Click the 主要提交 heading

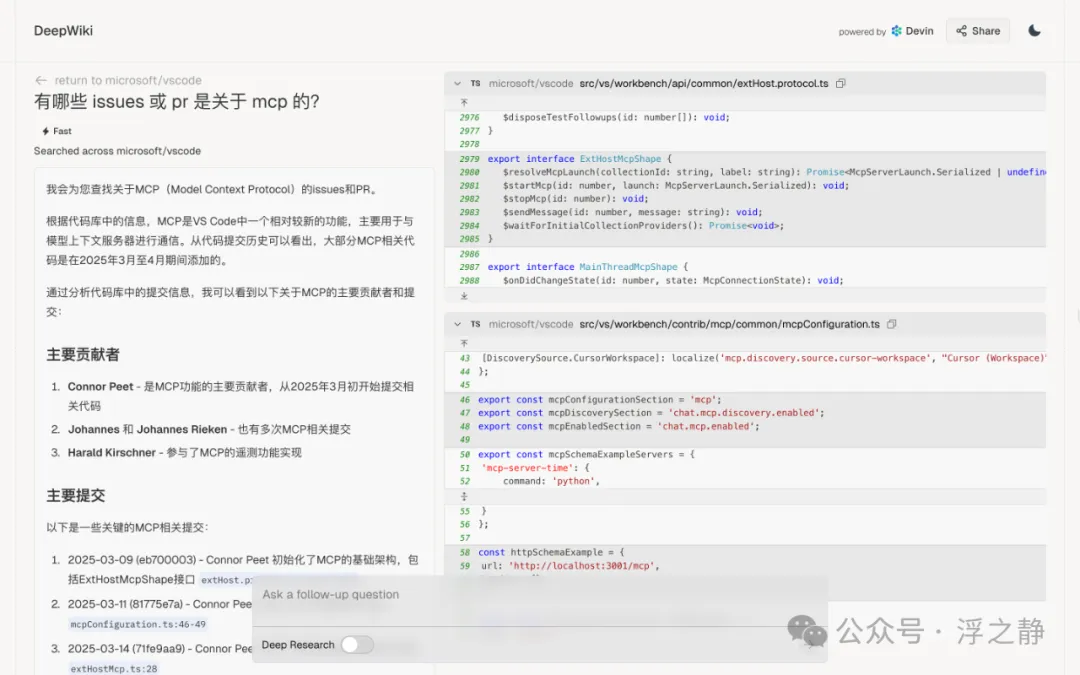pyautogui.click(x=76, y=495)
